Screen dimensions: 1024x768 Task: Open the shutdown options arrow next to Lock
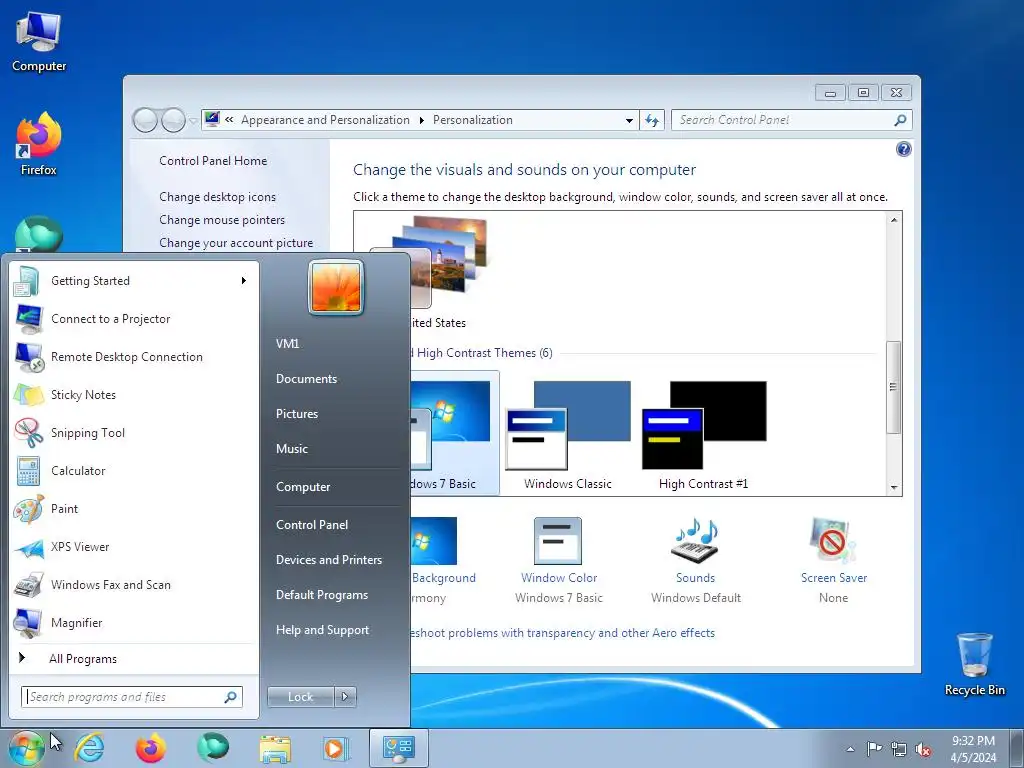(345, 697)
